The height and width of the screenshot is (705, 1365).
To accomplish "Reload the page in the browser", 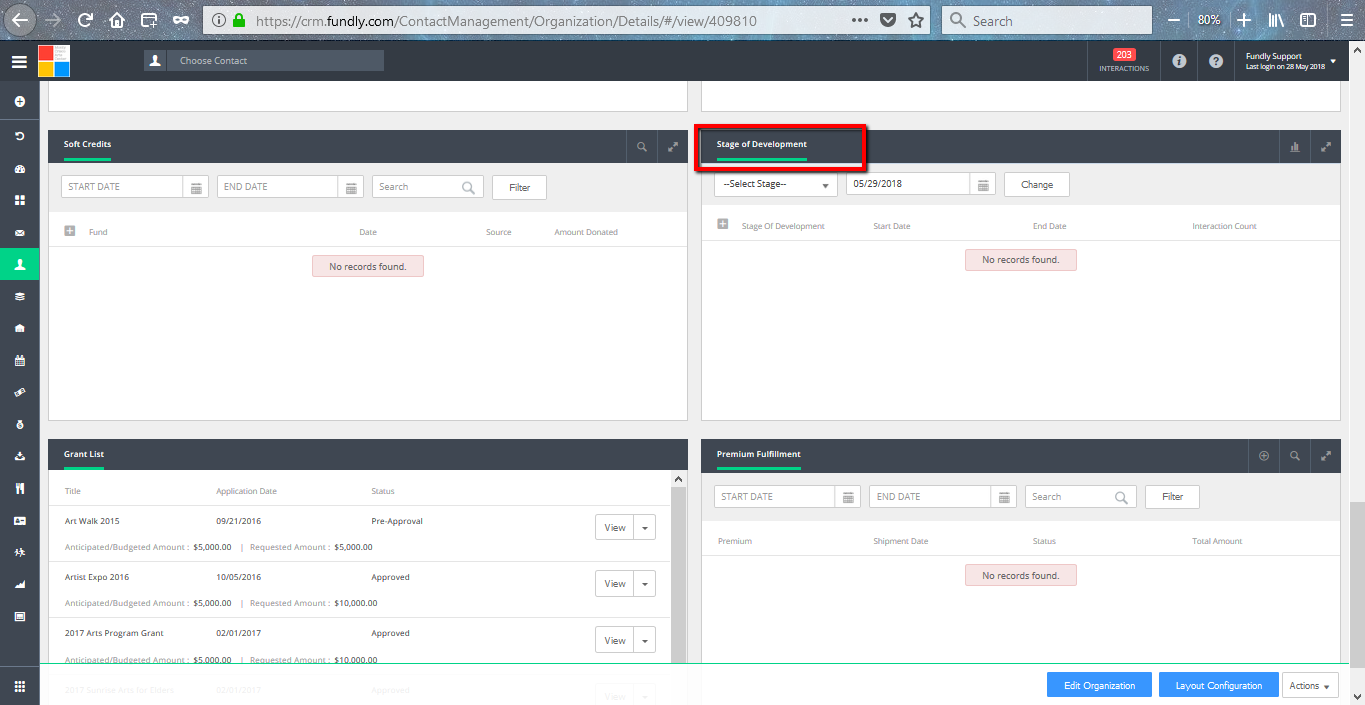I will tap(85, 20).
